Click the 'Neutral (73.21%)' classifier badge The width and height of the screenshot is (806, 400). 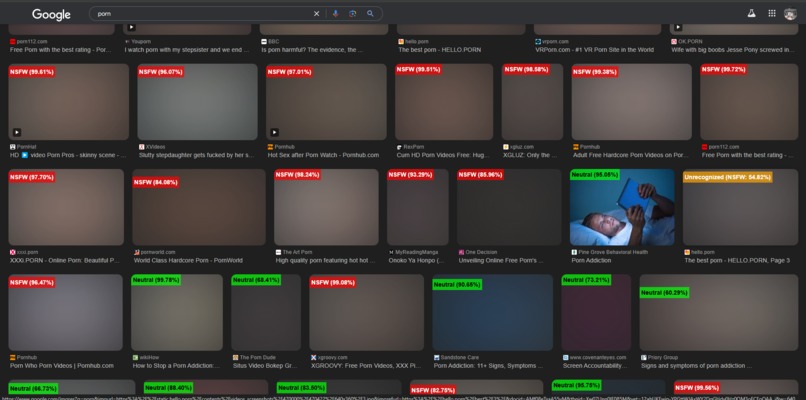586,280
